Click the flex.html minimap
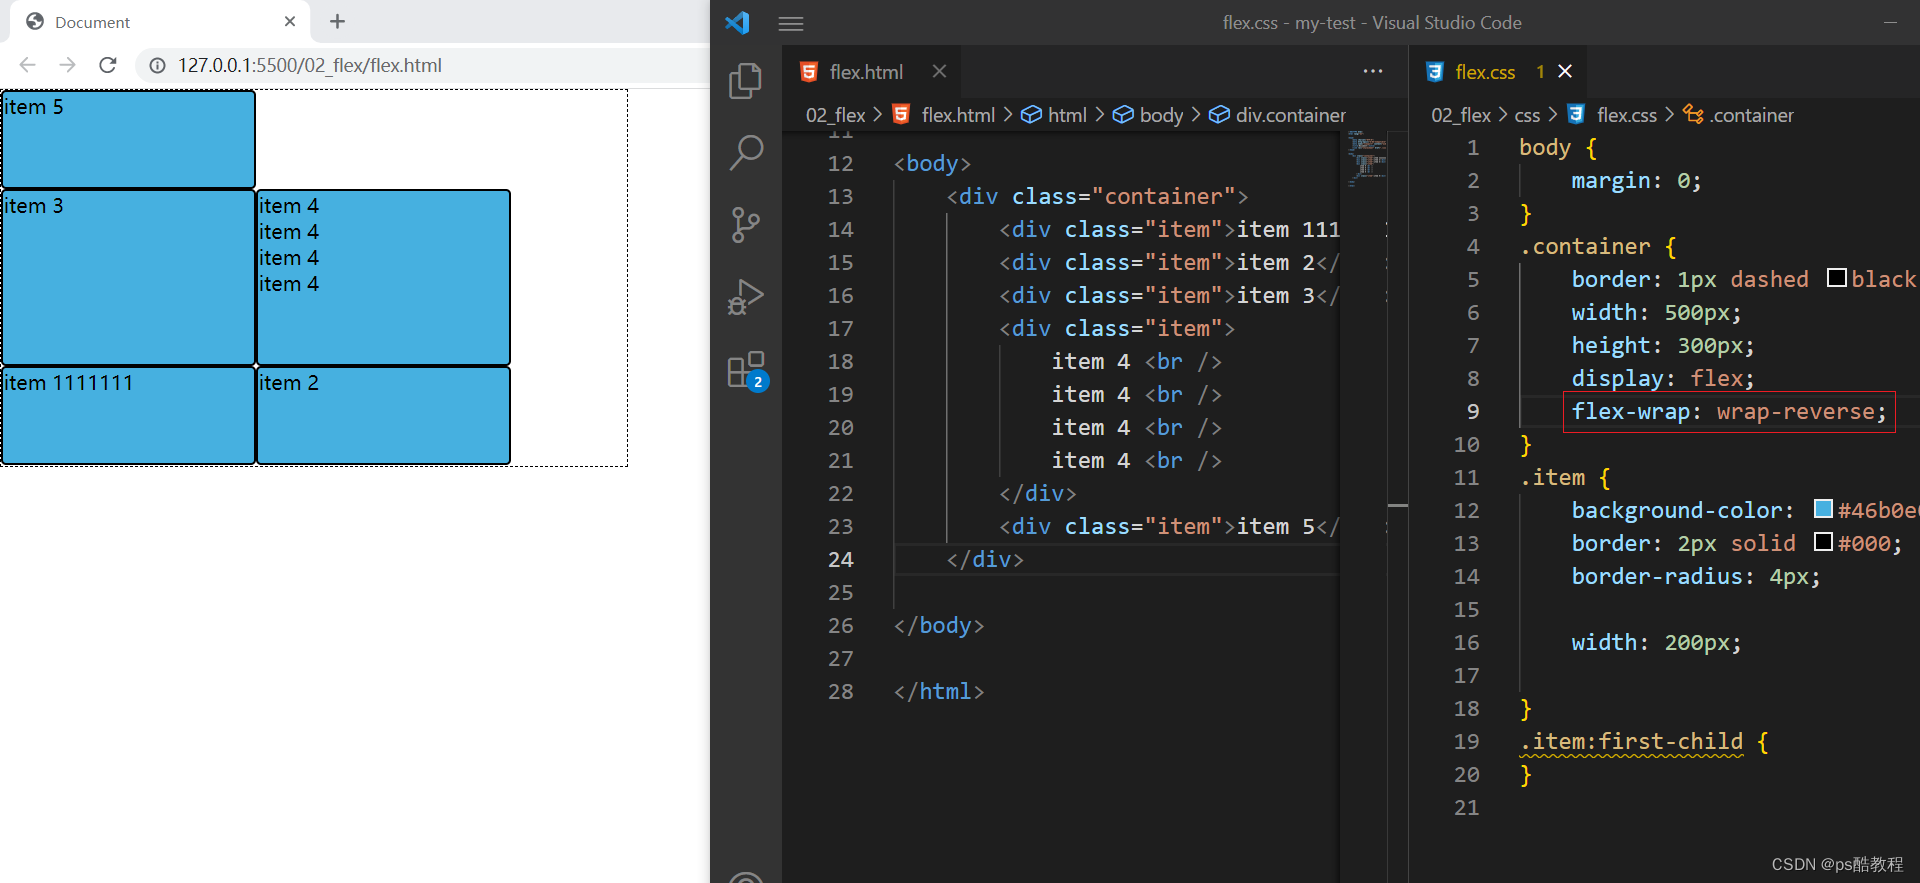This screenshot has width=1920, height=883. tap(1367, 160)
